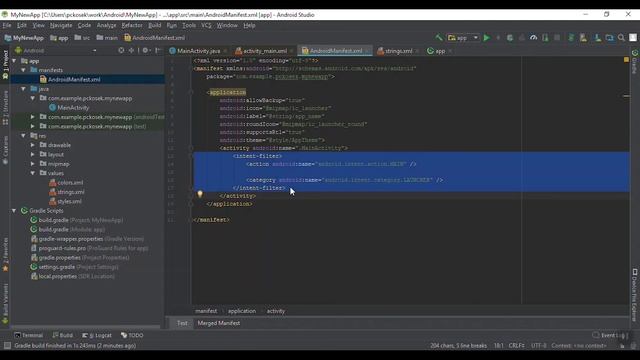The width and height of the screenshot is (640, 360).
Task: Click the yellow inspection warning indicator
Action: tap(626, 60)
